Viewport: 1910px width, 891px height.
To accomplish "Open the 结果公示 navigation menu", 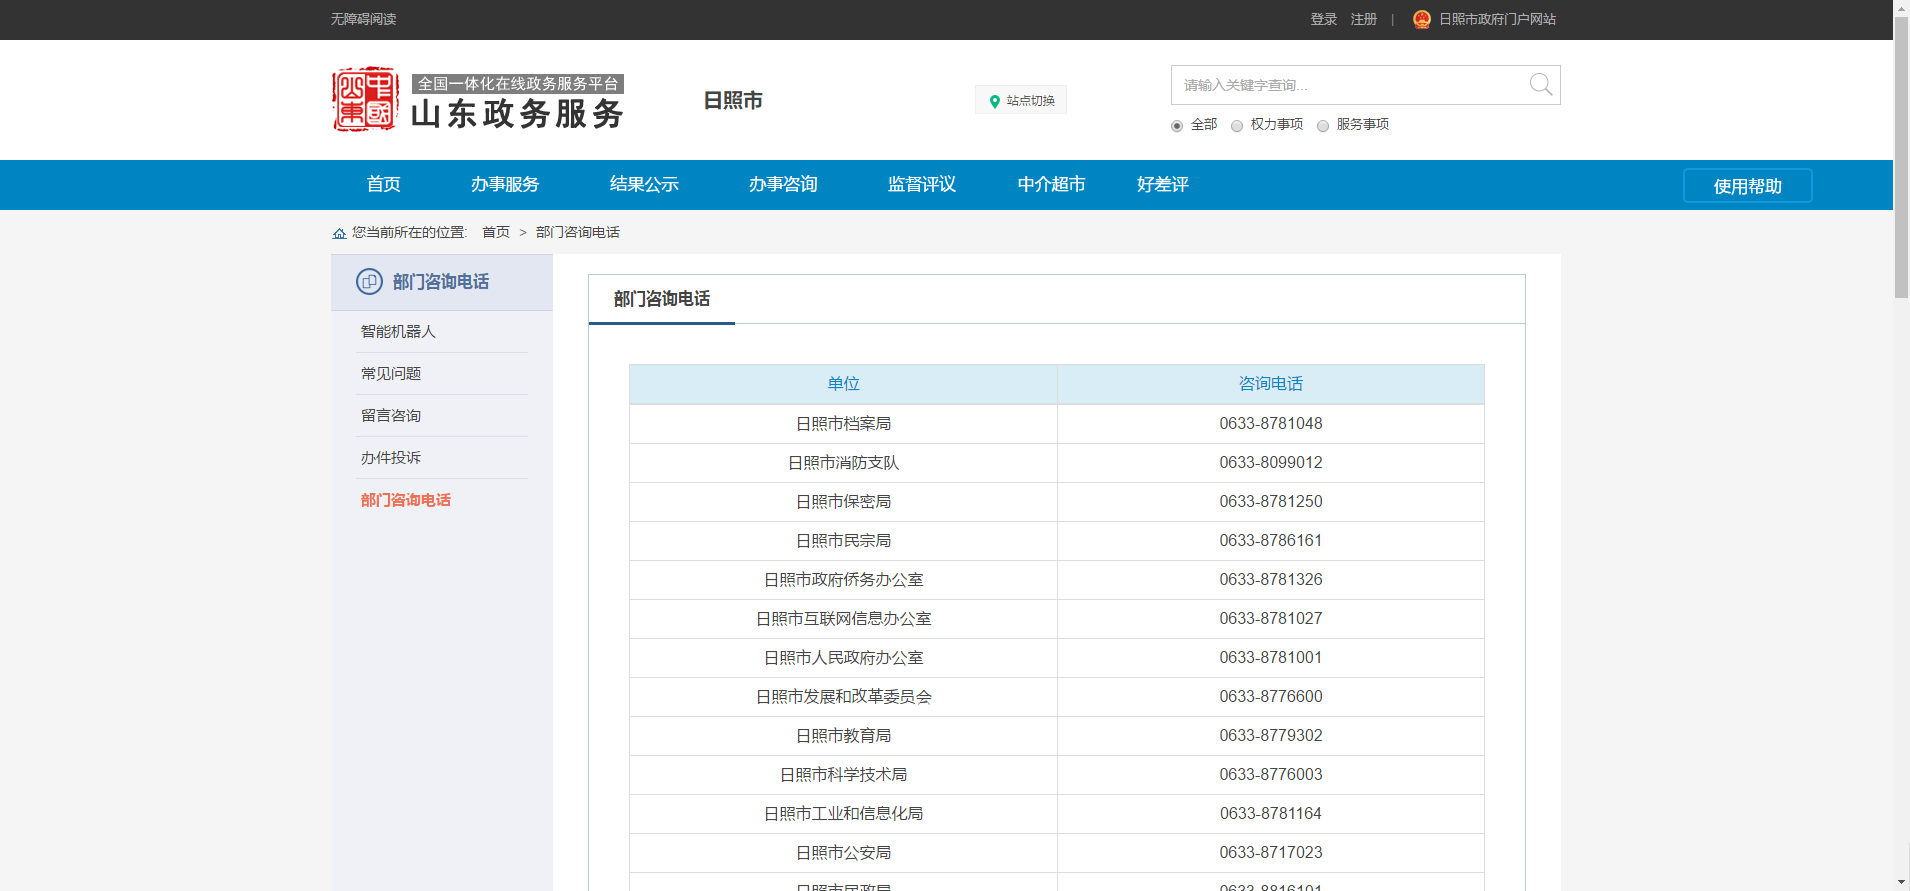I will tap(644, 185).
